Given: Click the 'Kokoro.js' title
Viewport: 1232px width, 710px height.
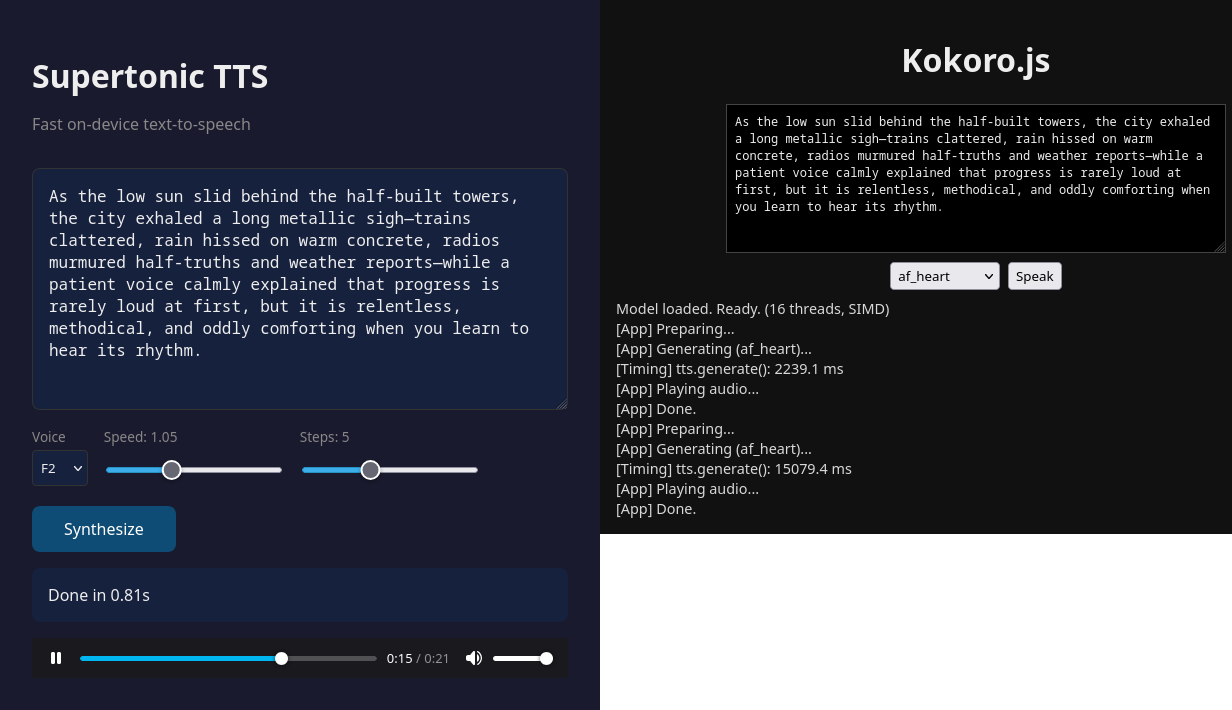Looking at the screenshot, I should 976,61.
